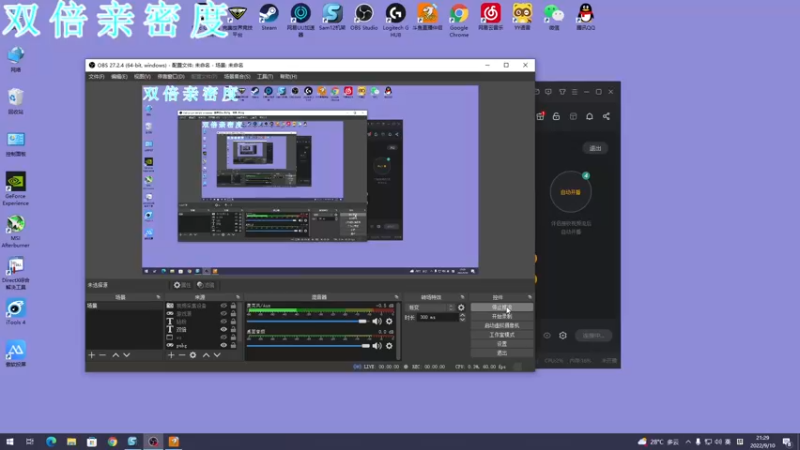
Task: Pop out the 混音器 dock via header icon
Action: click(396, 297)
